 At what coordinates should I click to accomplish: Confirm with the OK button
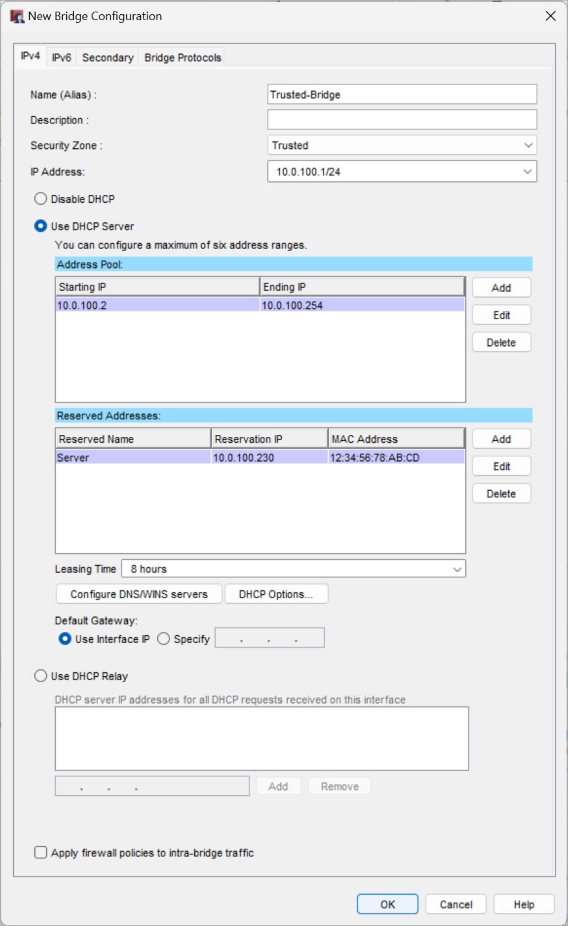[387, 904]
